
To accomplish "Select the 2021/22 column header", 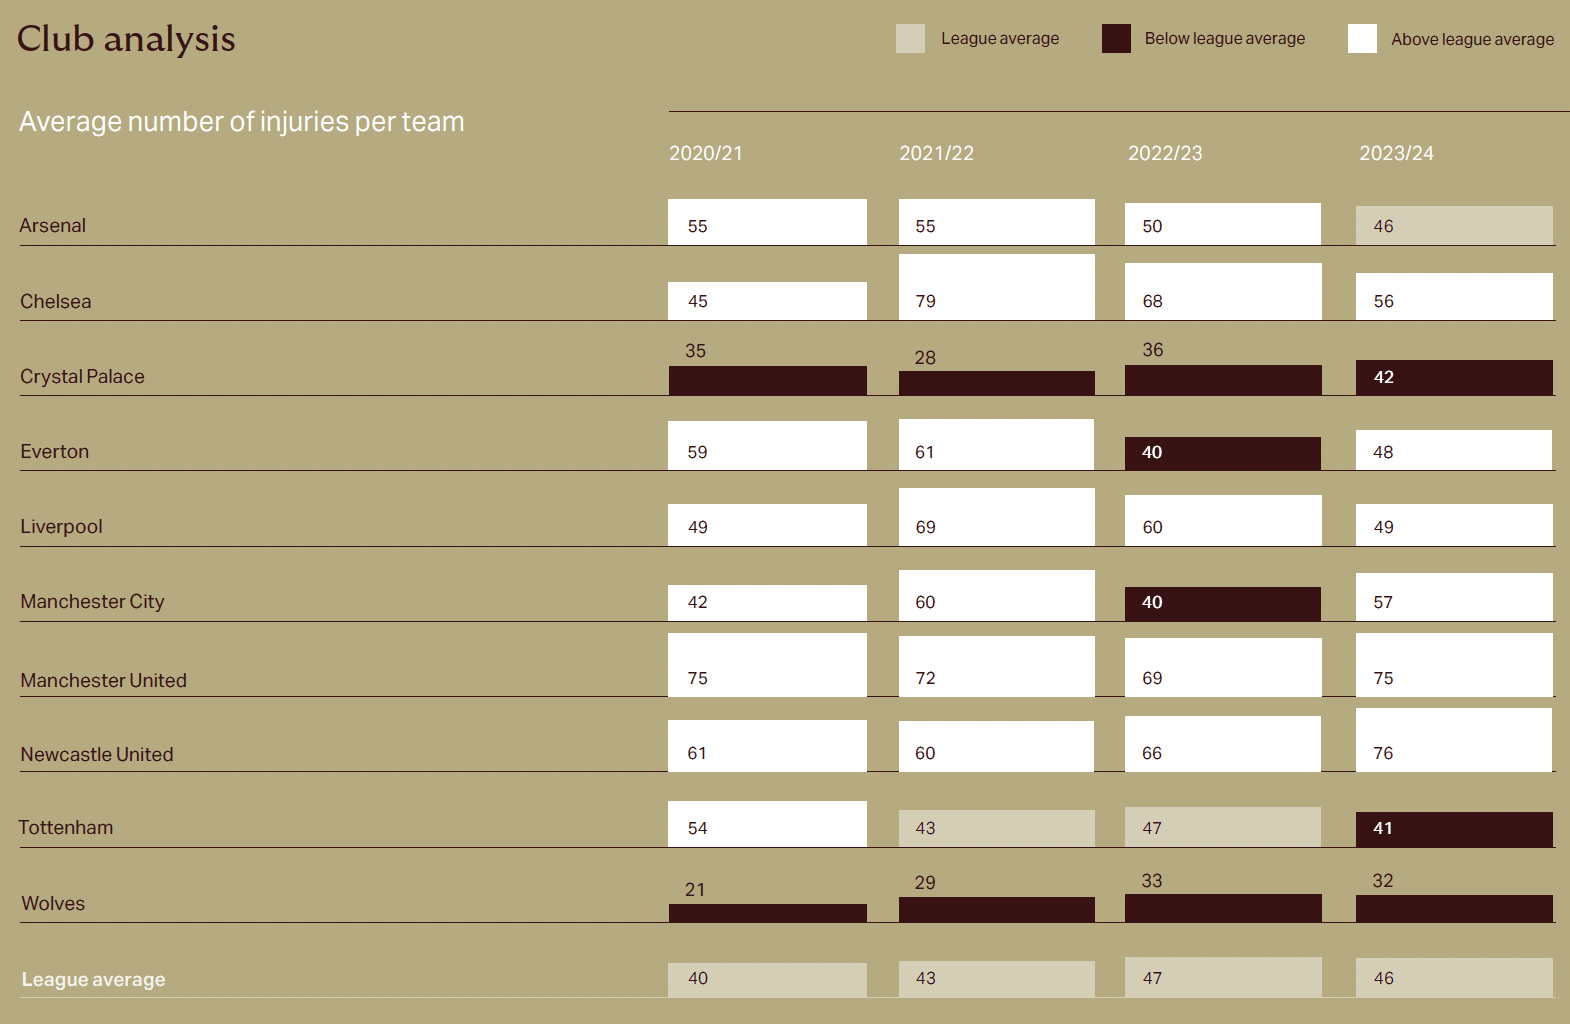I will (x=936, y=153).
